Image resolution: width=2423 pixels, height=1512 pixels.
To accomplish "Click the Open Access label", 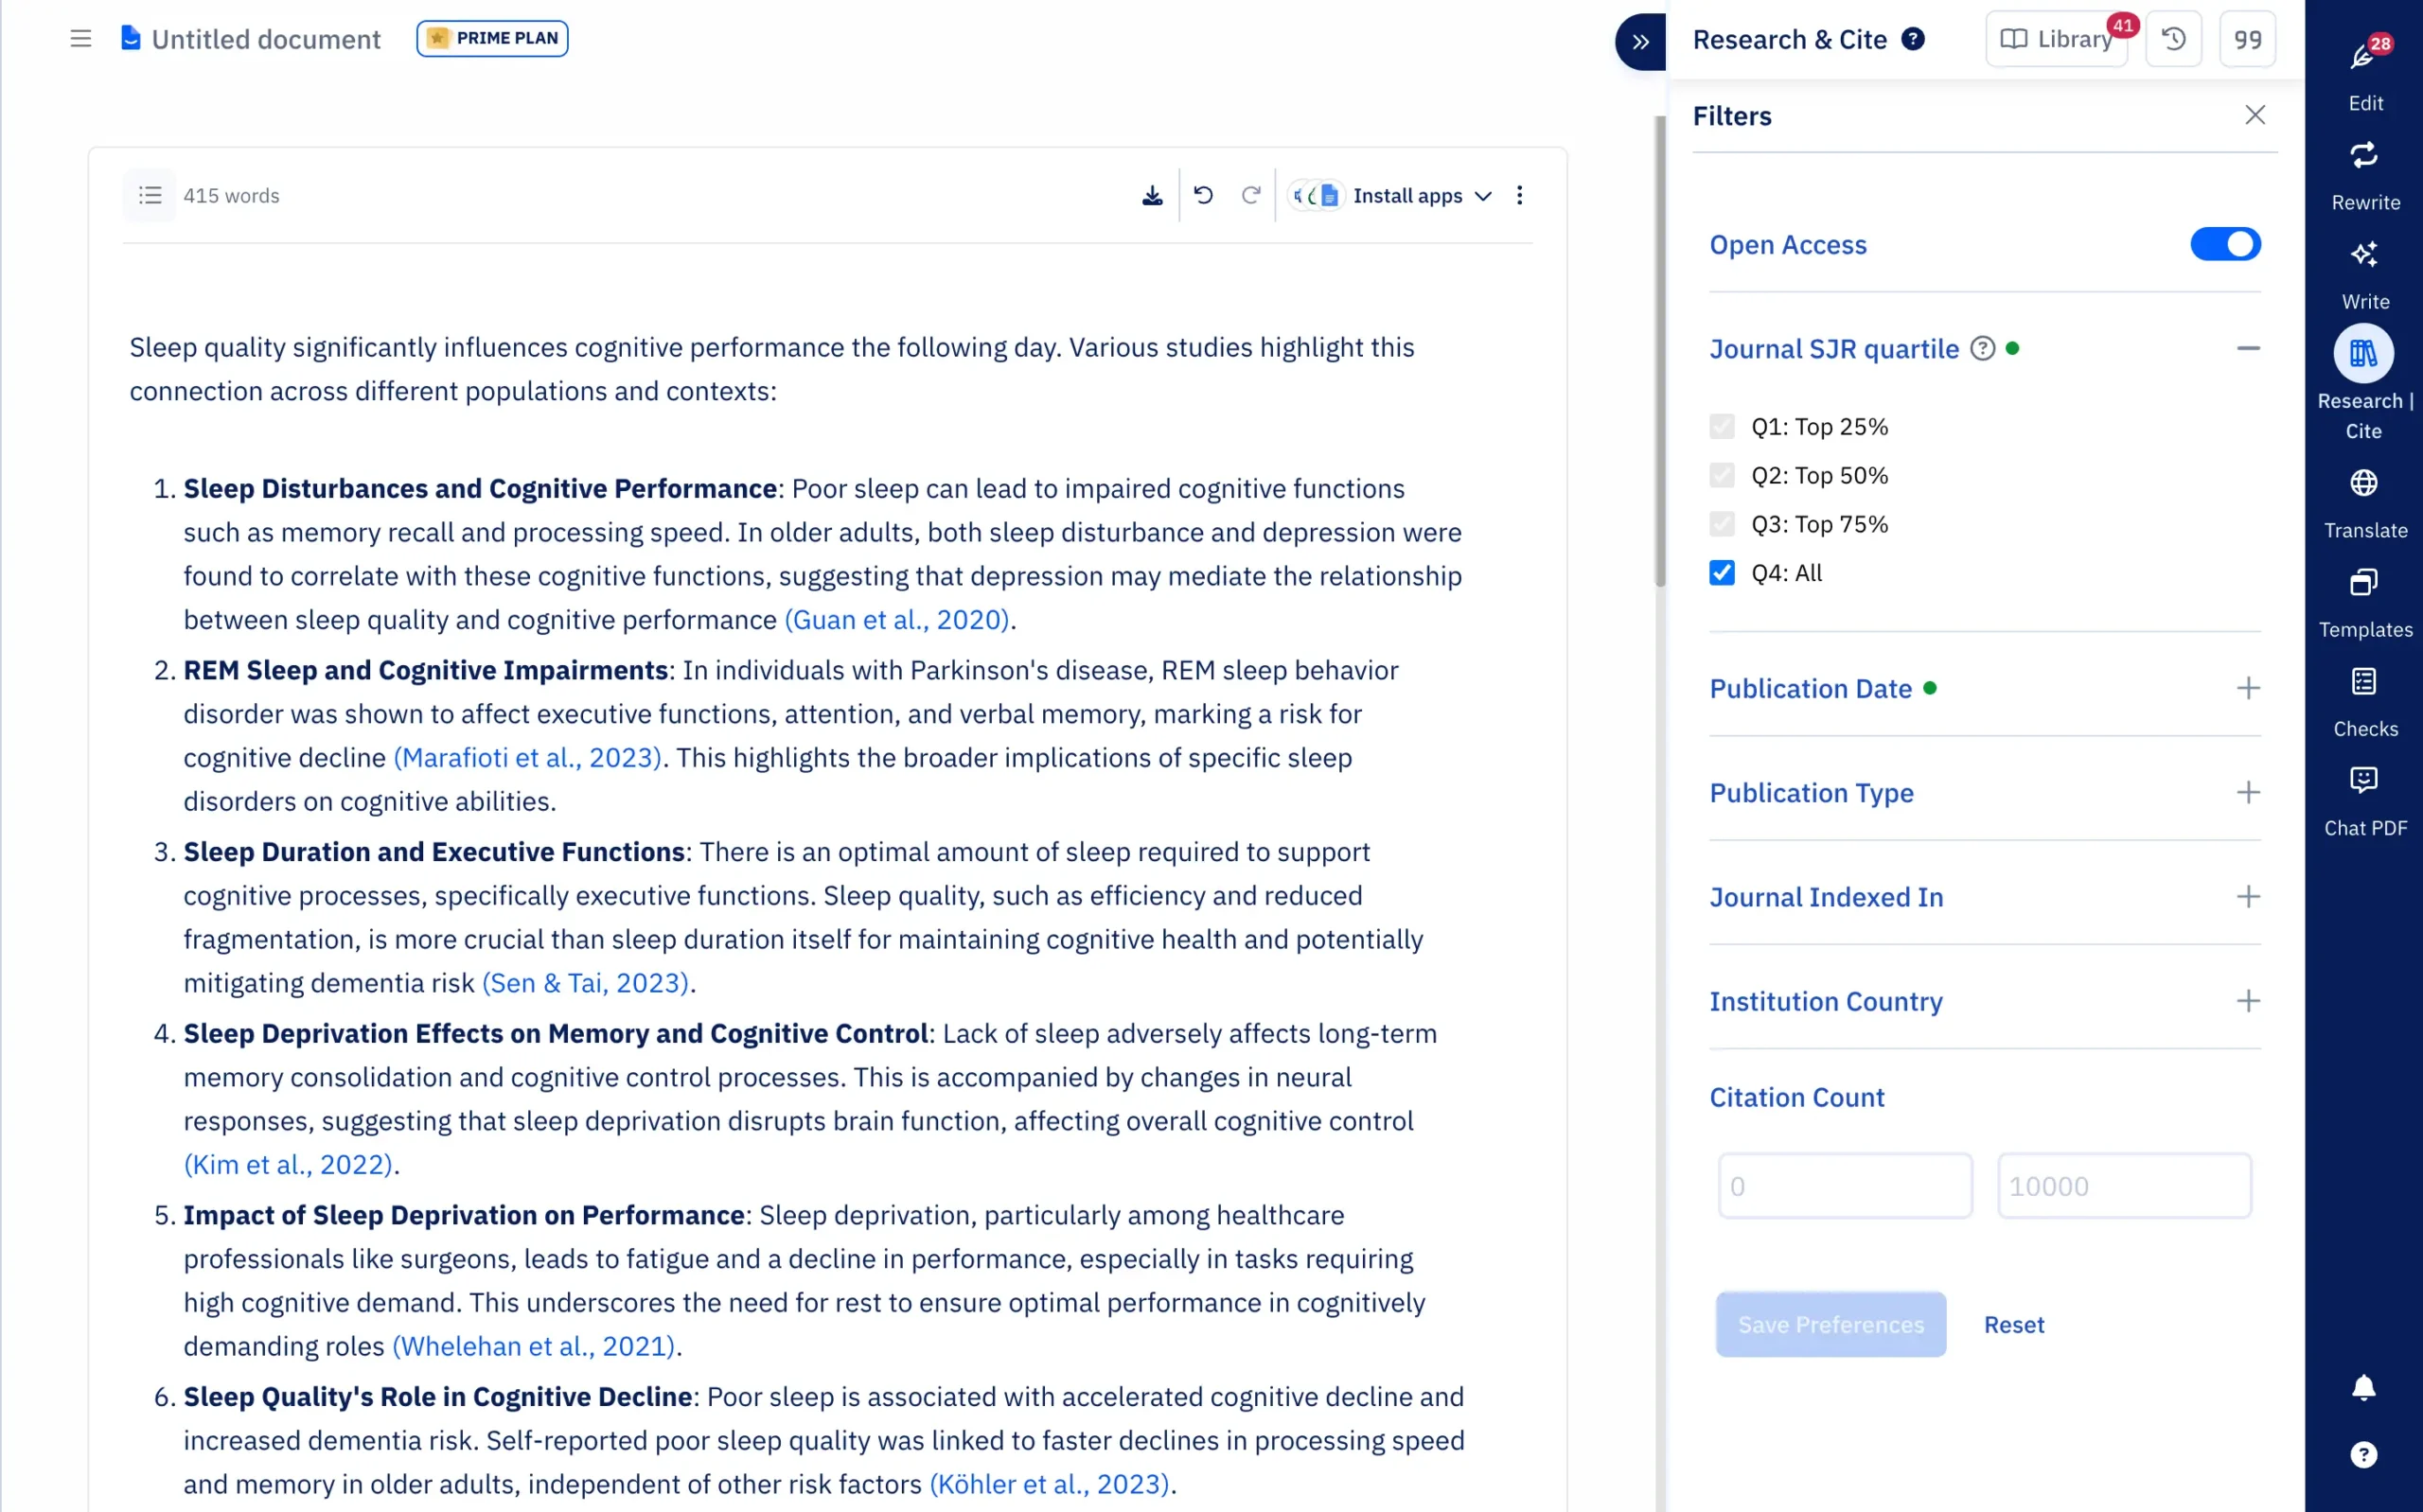I will coord(1787,244).
